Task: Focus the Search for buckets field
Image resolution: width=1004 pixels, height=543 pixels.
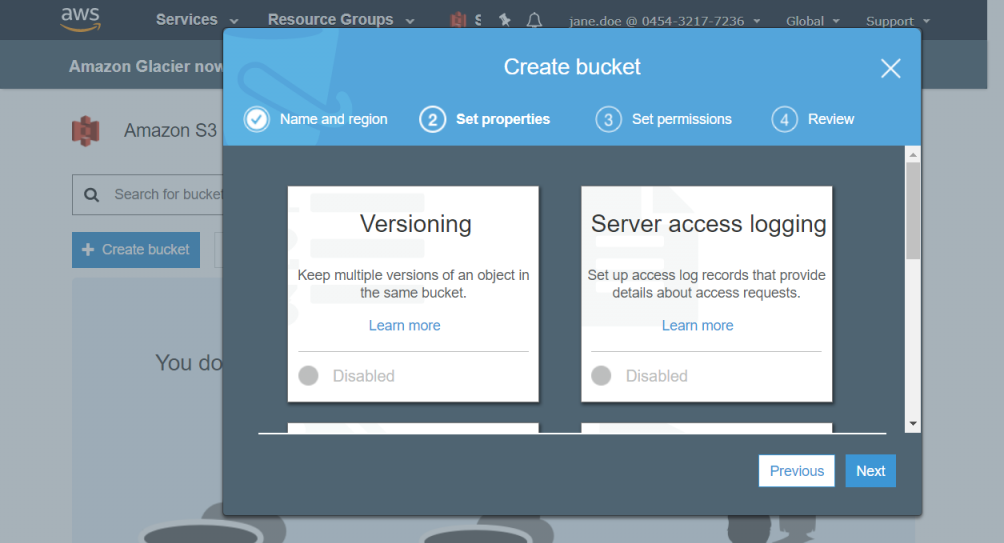Action: [148, 195]
